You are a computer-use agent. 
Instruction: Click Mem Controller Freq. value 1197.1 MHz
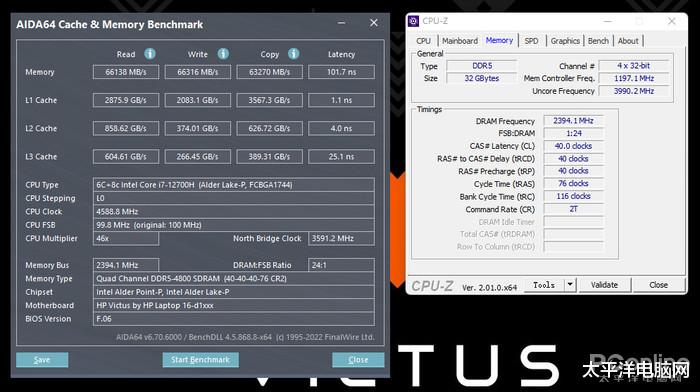click(x=634, y=78)
